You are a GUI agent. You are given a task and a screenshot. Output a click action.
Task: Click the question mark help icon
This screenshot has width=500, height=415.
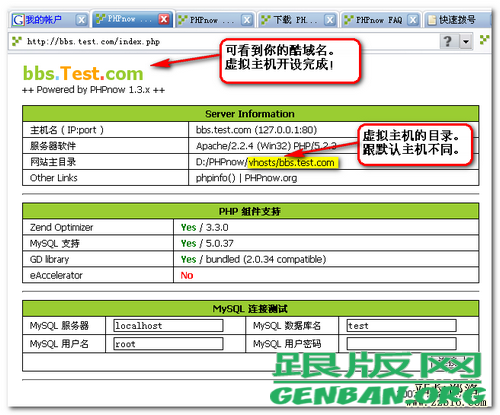click(x=448, y=42)
